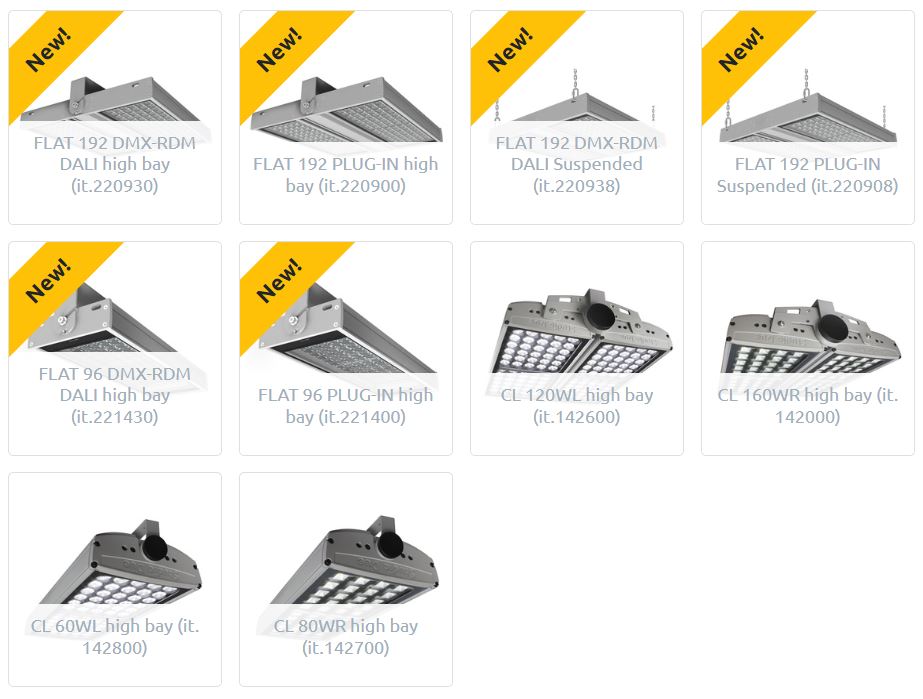Viewport: 923px width, 699px height.
Task: Click the CL 120WL luminaire image
Action: tap(580, 332)
